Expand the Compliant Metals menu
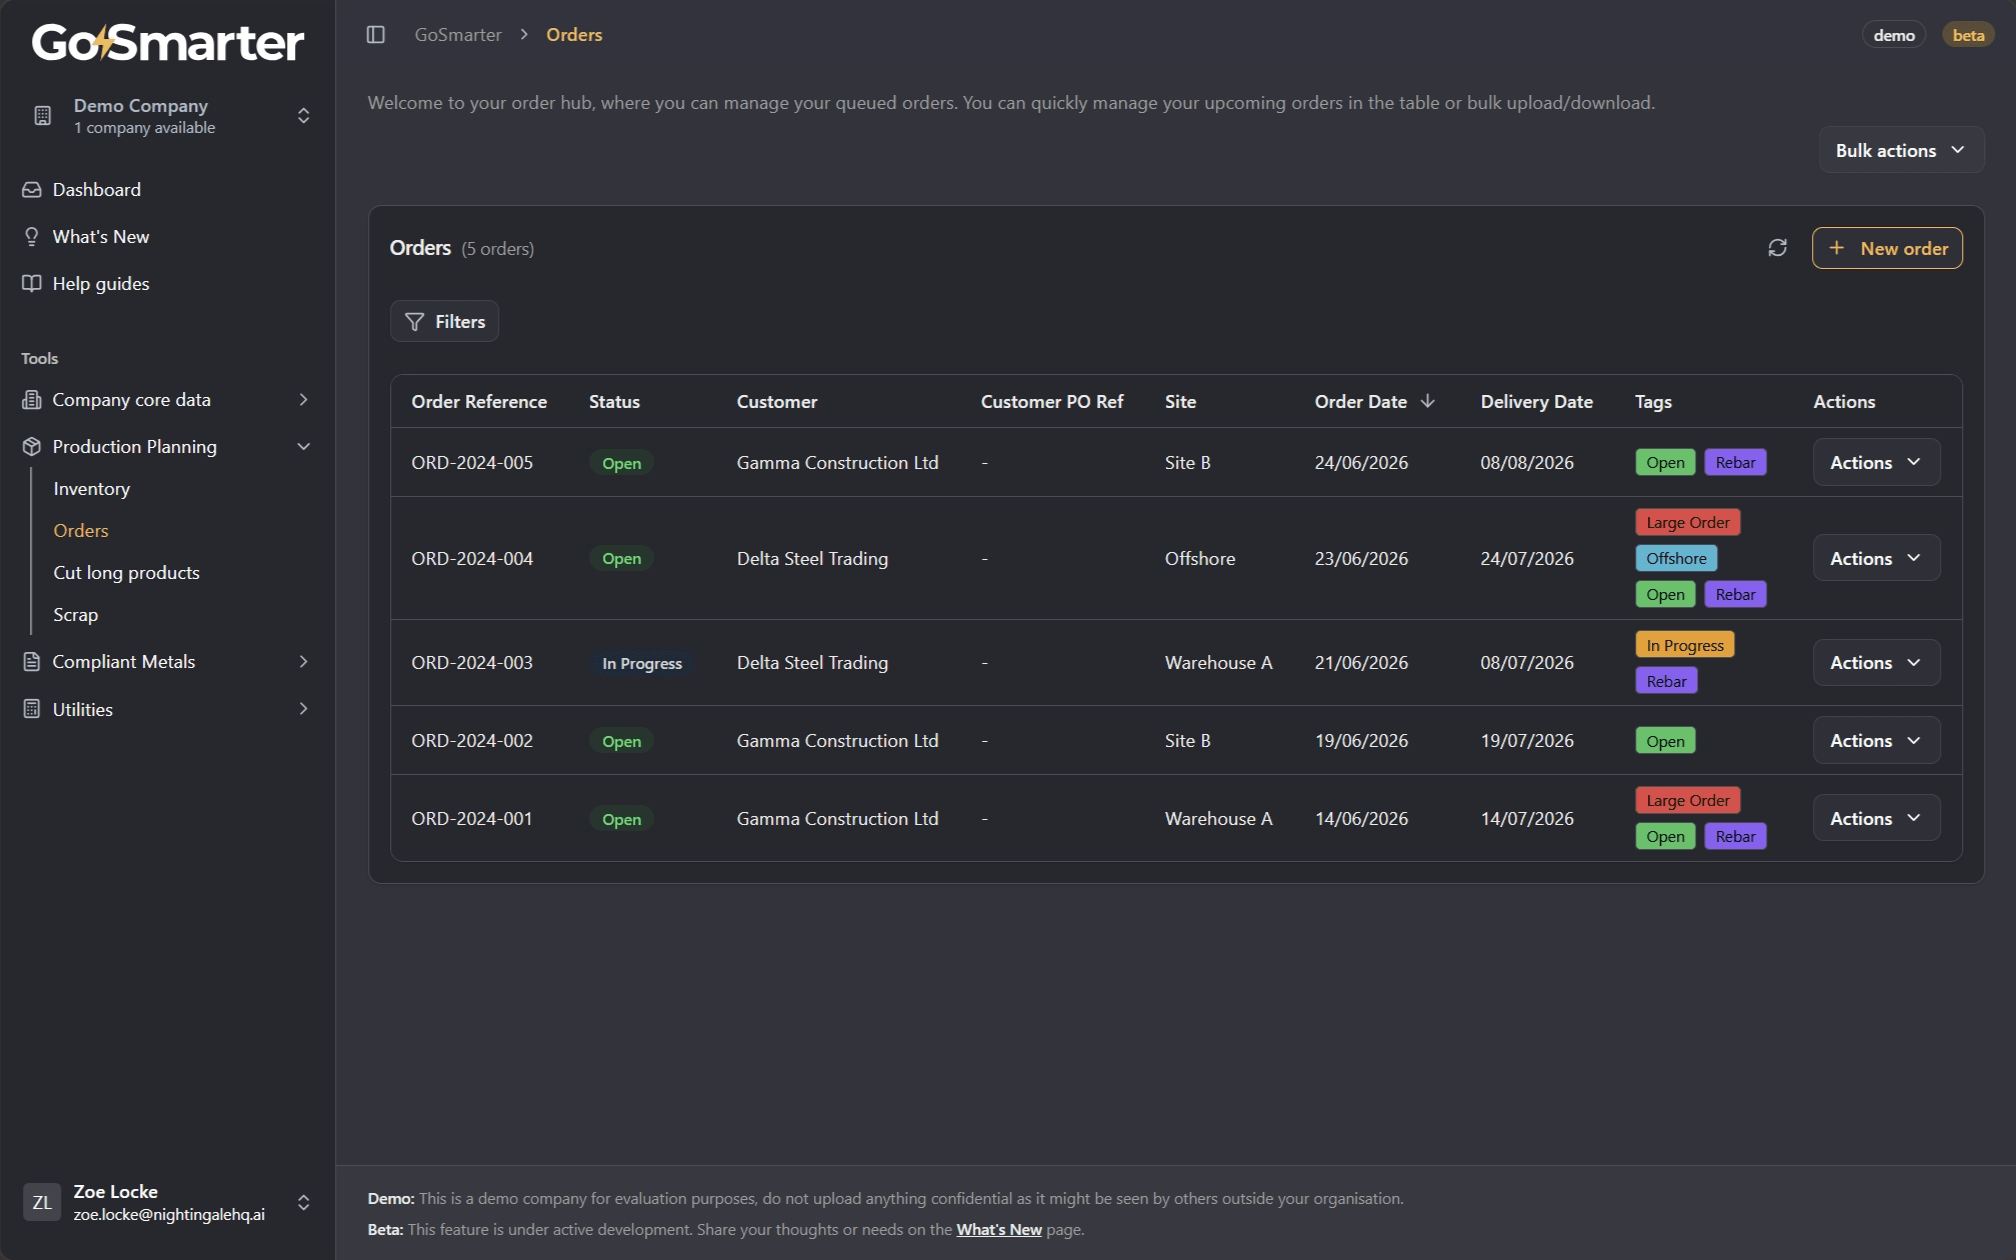 point(303,662)
